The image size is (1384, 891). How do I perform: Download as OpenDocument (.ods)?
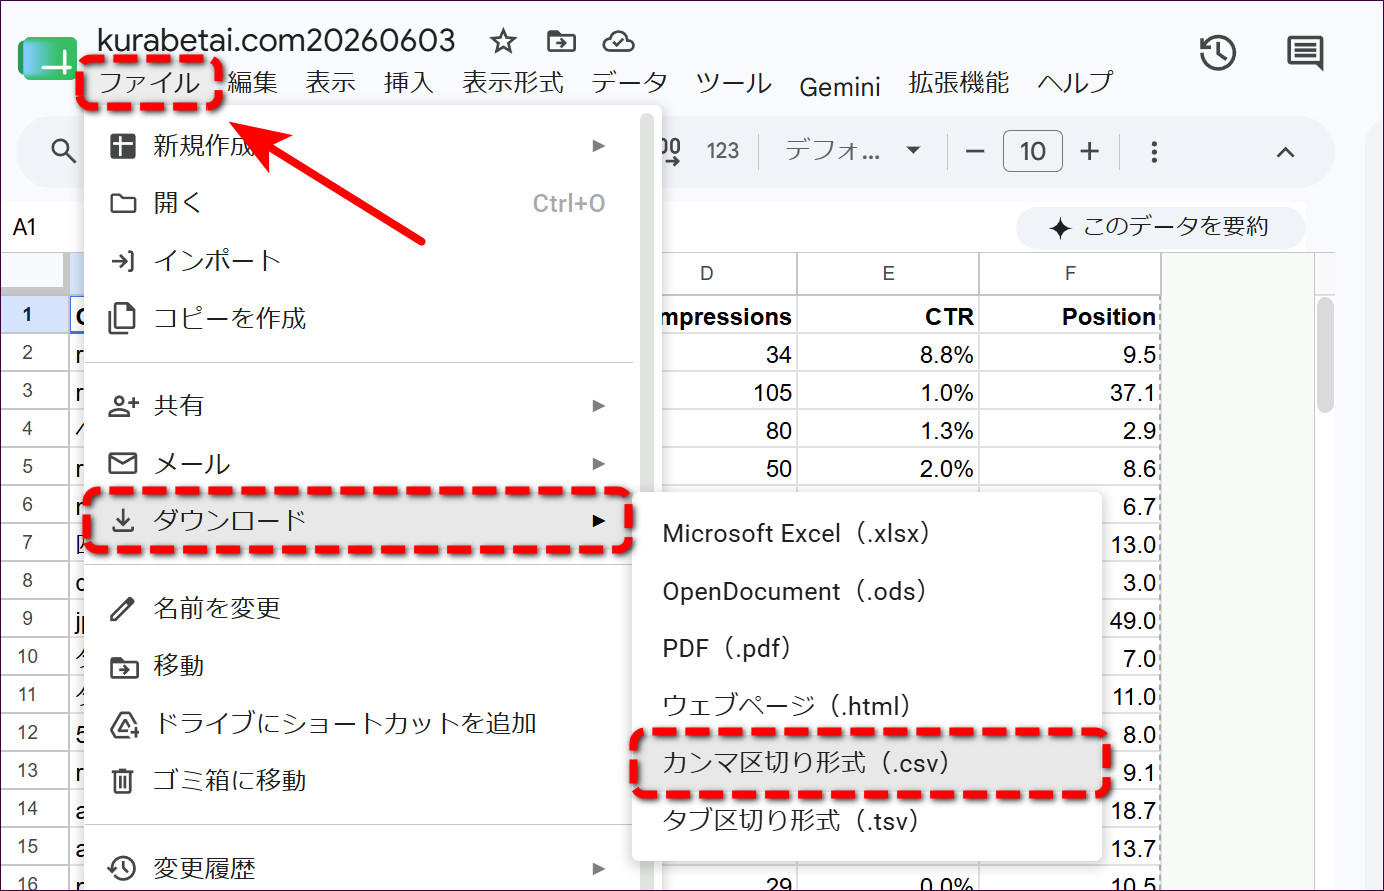click(x=867, y=591)
